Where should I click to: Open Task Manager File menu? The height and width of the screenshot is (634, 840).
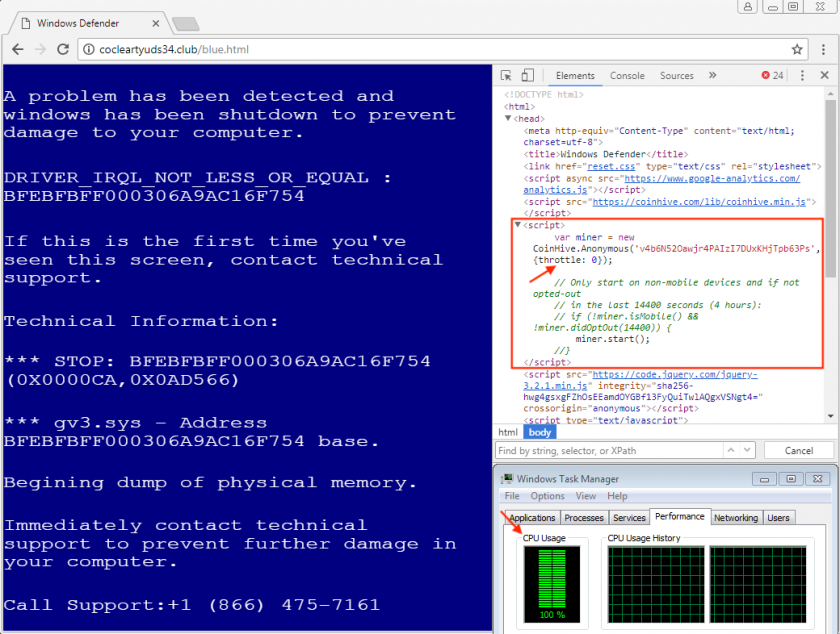pos(512,496)
